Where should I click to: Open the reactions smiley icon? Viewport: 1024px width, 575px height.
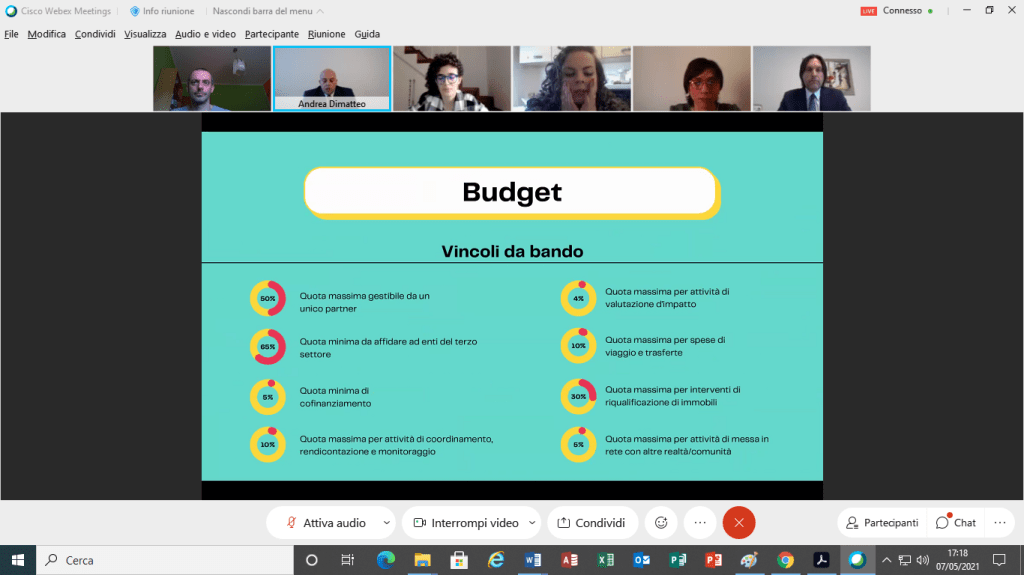click(x=661, y=522)
